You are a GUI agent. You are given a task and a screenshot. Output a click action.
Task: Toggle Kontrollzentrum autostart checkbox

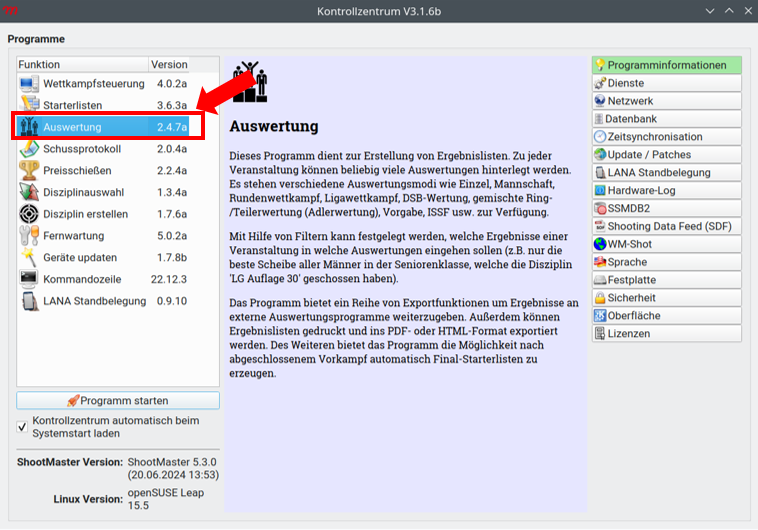tap(23, 427)
